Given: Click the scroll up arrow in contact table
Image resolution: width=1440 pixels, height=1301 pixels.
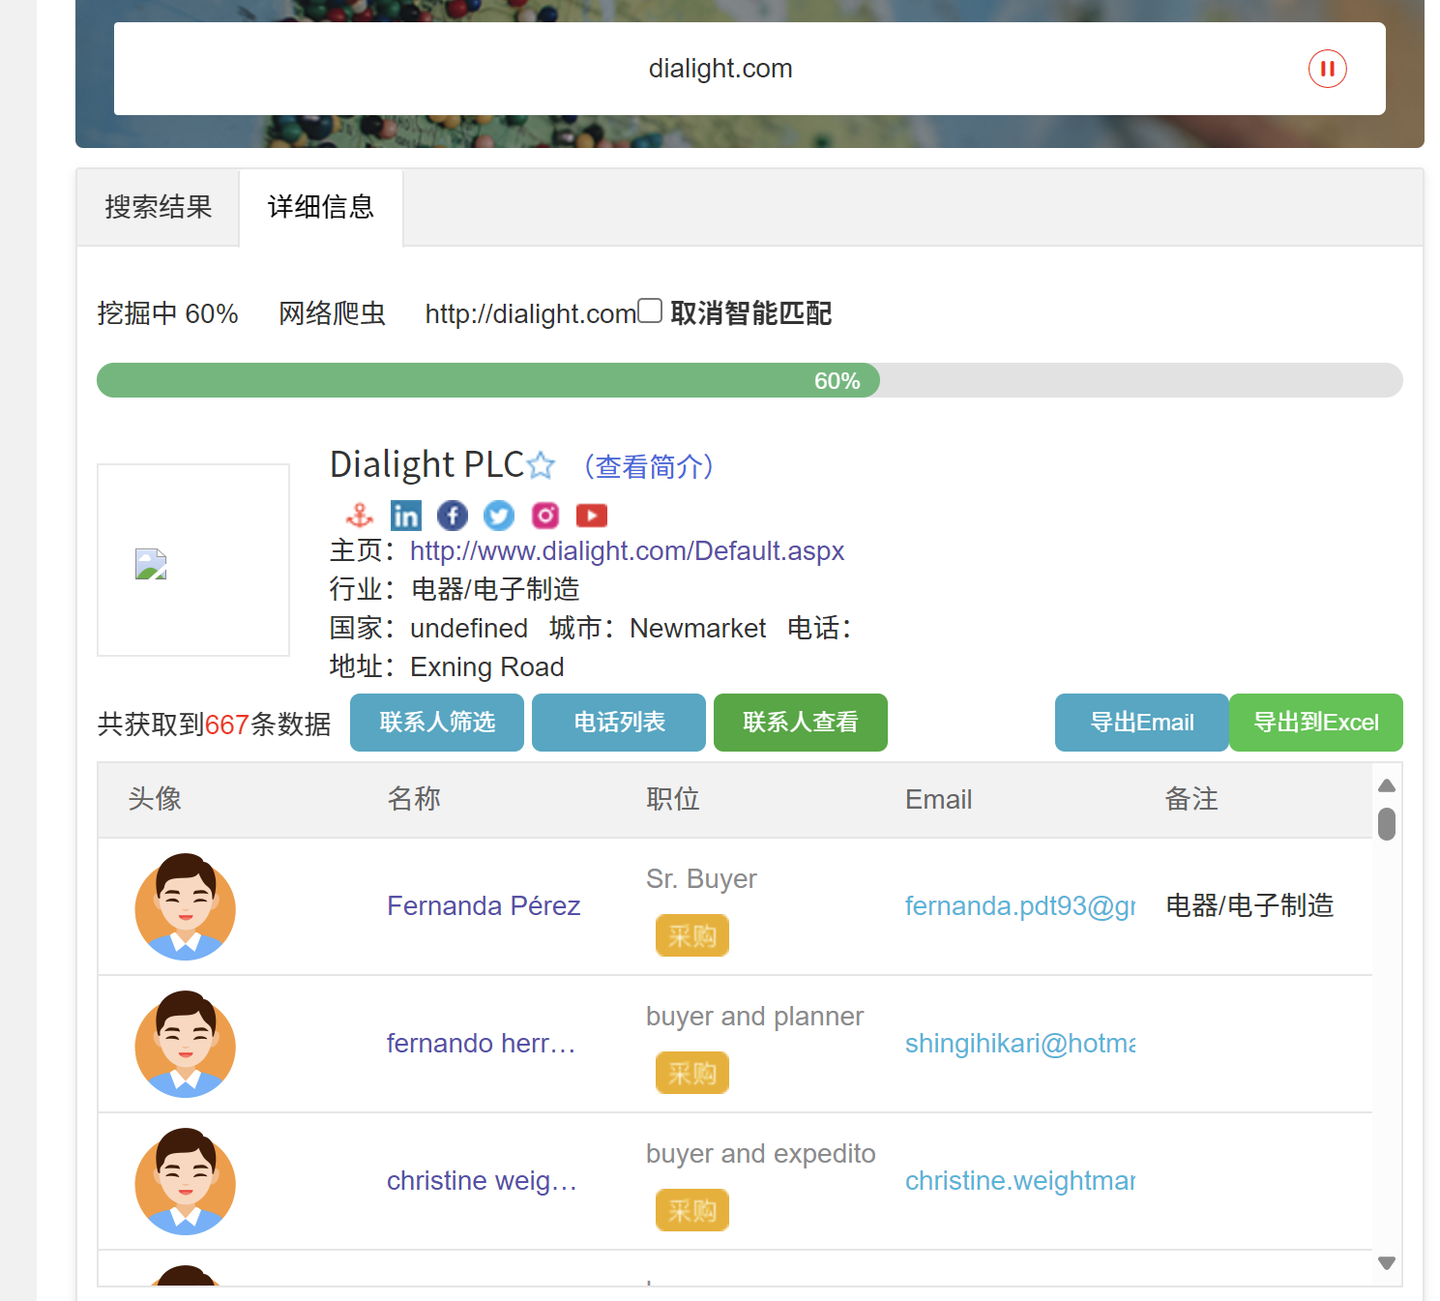Looking at the screenshot, I should (1386, 785).
